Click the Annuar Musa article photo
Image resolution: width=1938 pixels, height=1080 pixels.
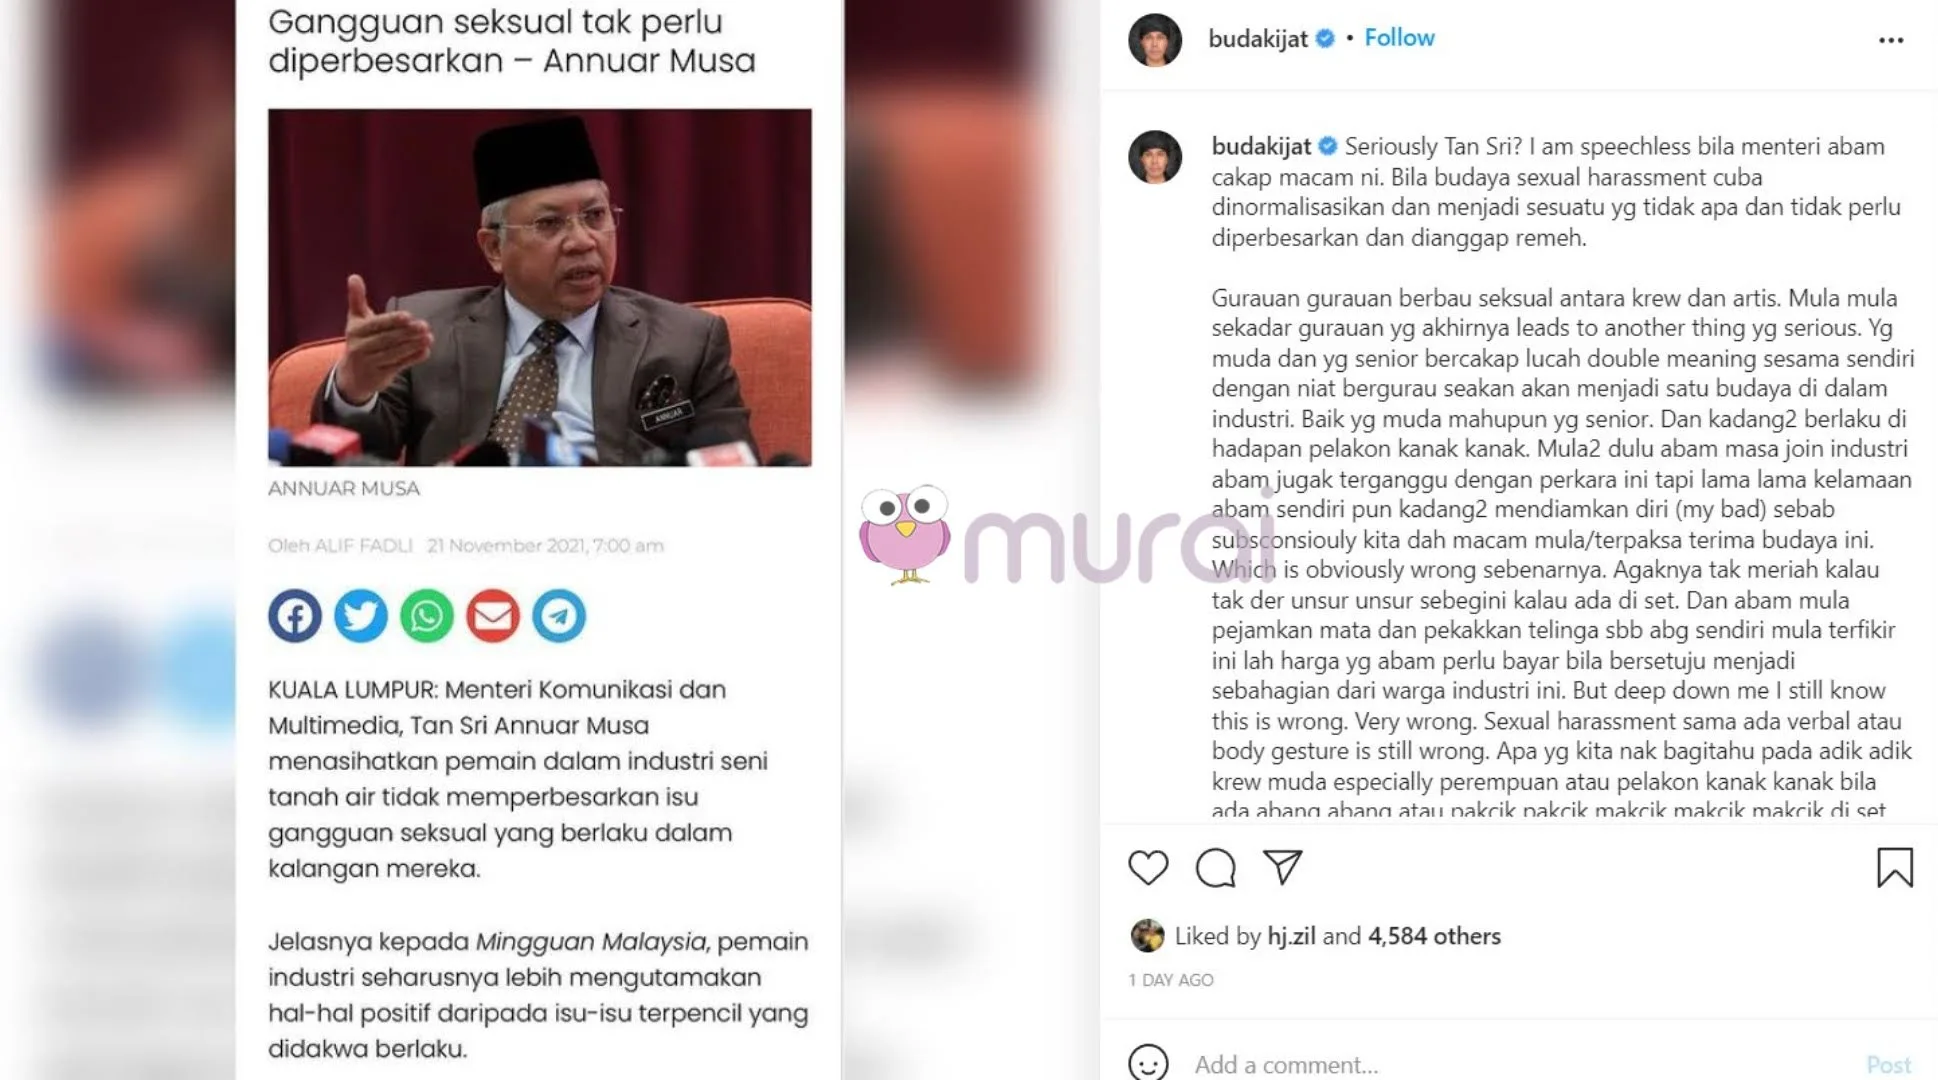[540, 287]
